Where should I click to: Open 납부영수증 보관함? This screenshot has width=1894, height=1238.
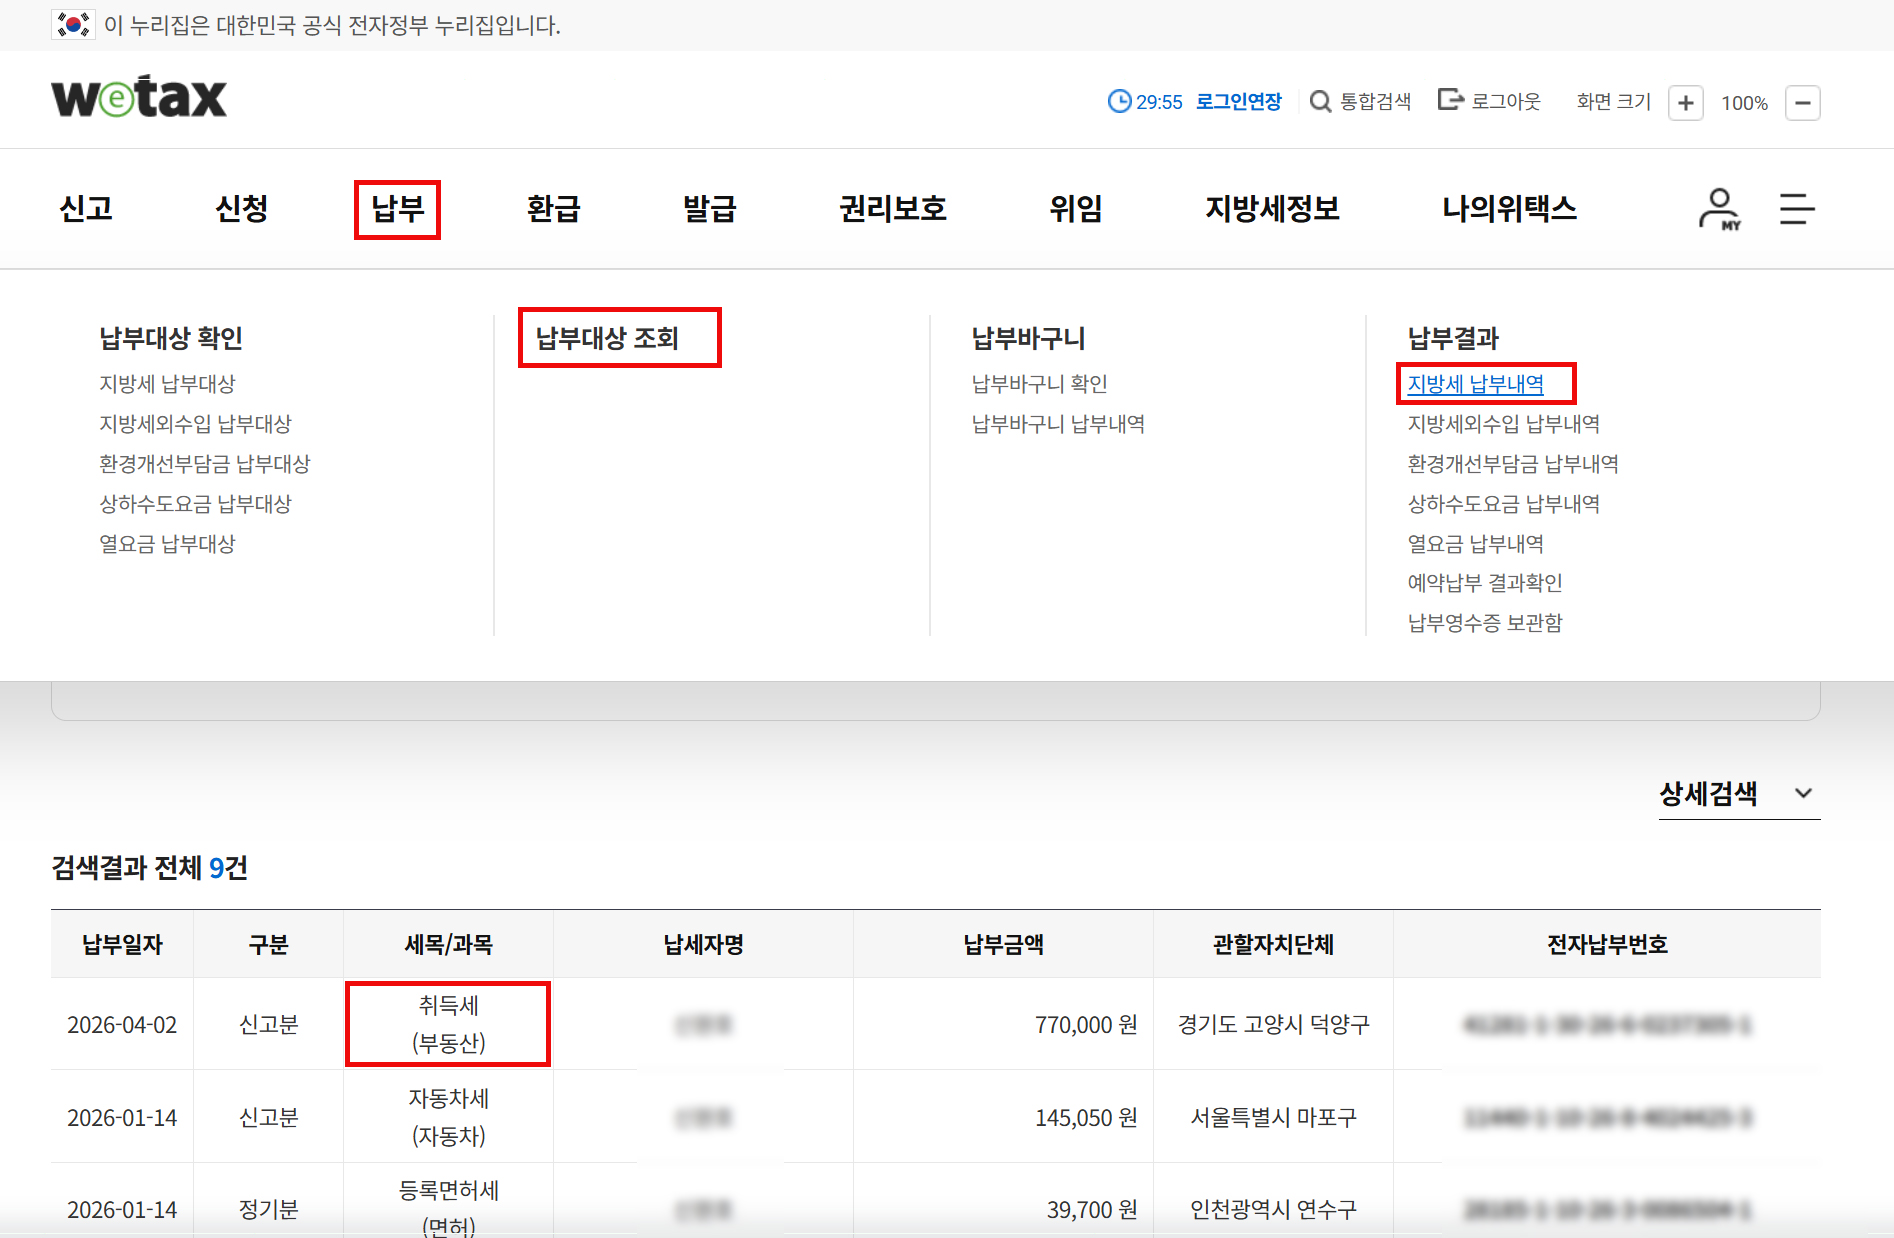click(x=1484, y=623)
